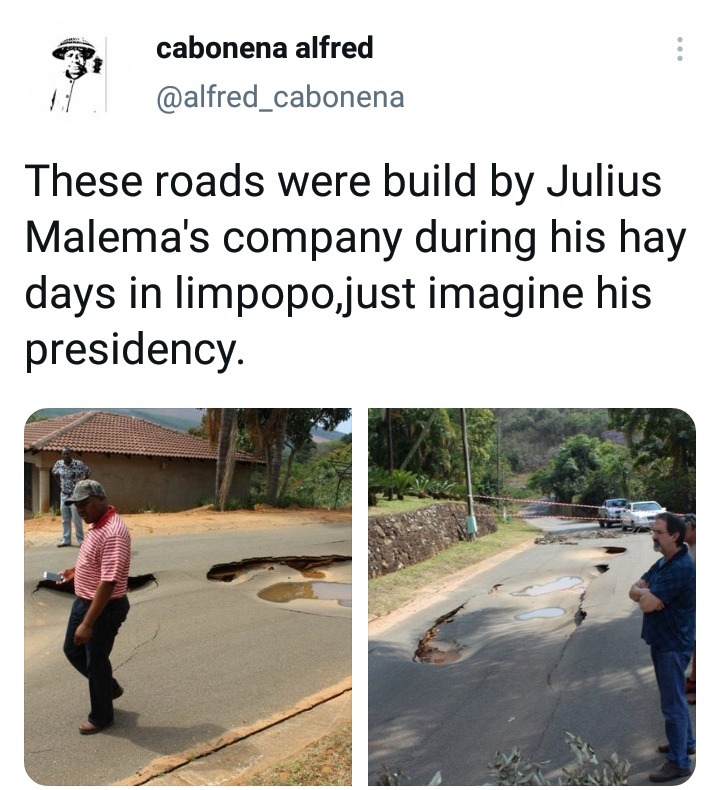Click the cabonena alfred display name

click(265, 48)
